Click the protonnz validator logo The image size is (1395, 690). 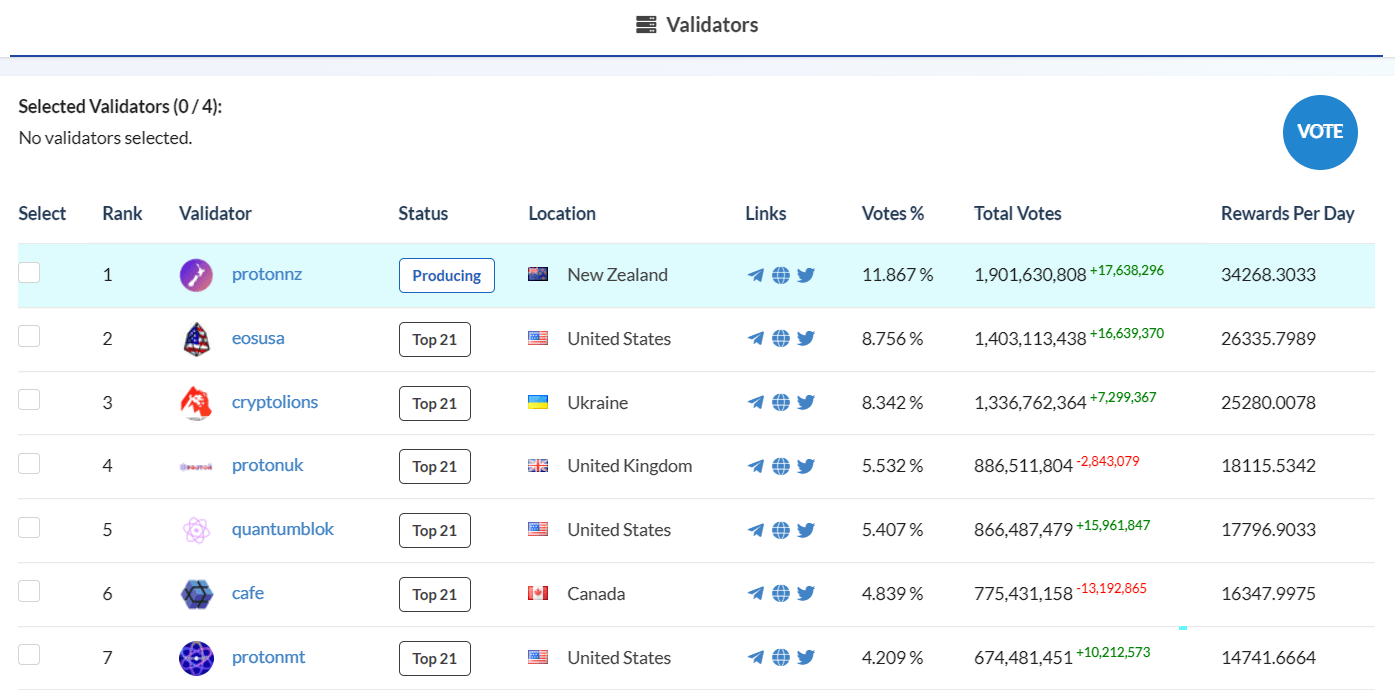[196, 275]
